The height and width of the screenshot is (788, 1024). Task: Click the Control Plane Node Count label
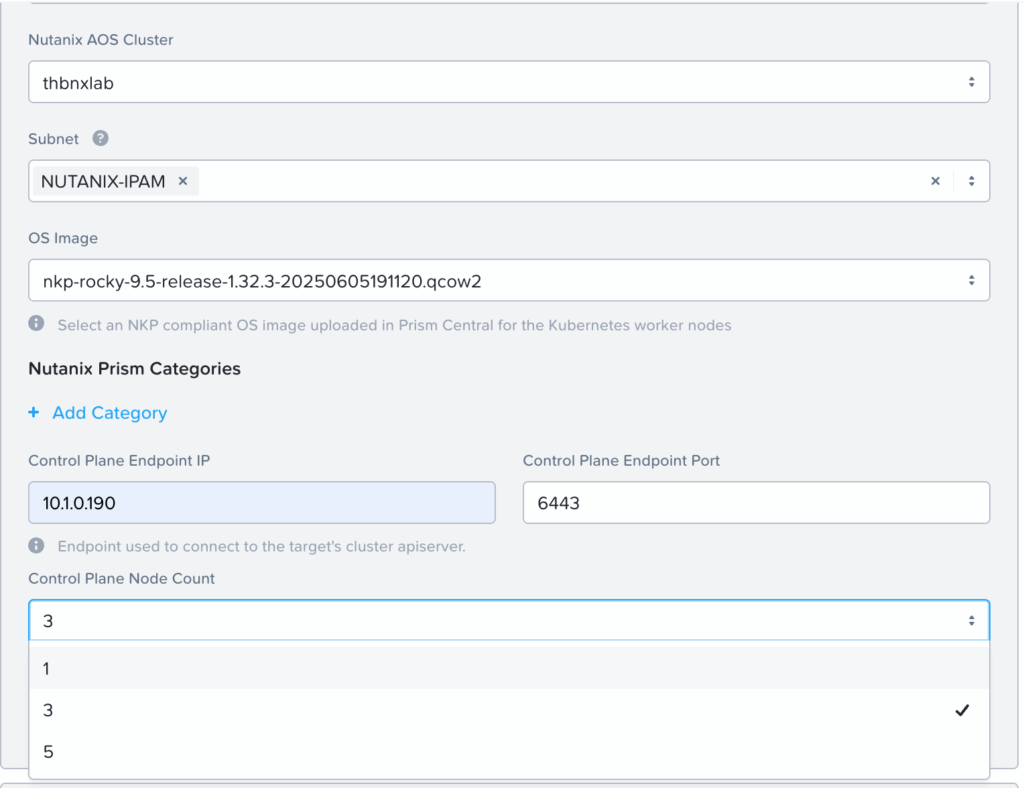[x=121, y=578]
